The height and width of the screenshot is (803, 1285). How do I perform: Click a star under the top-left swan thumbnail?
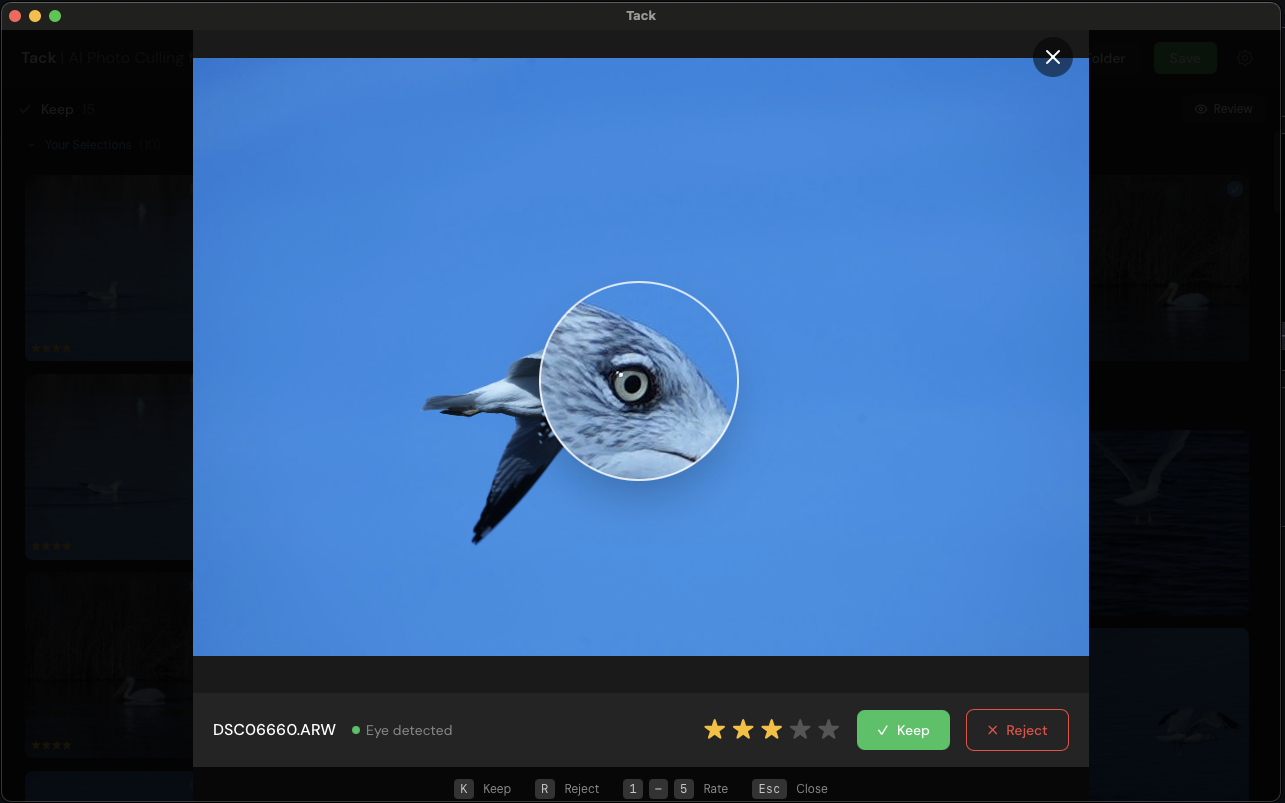(35, 347)
